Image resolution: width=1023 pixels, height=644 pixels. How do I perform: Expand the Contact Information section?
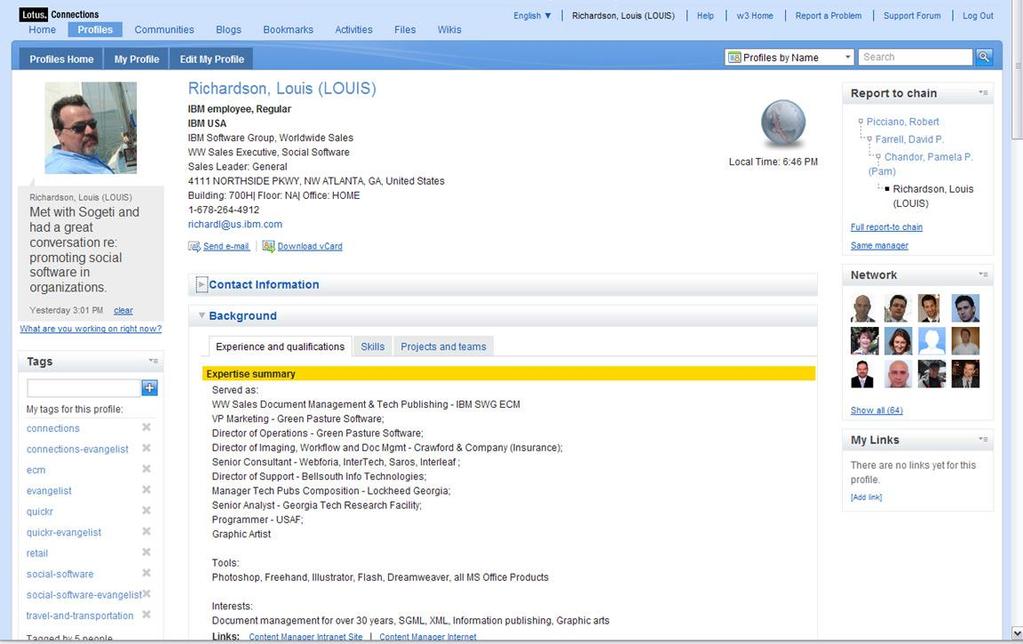(202, 284)
